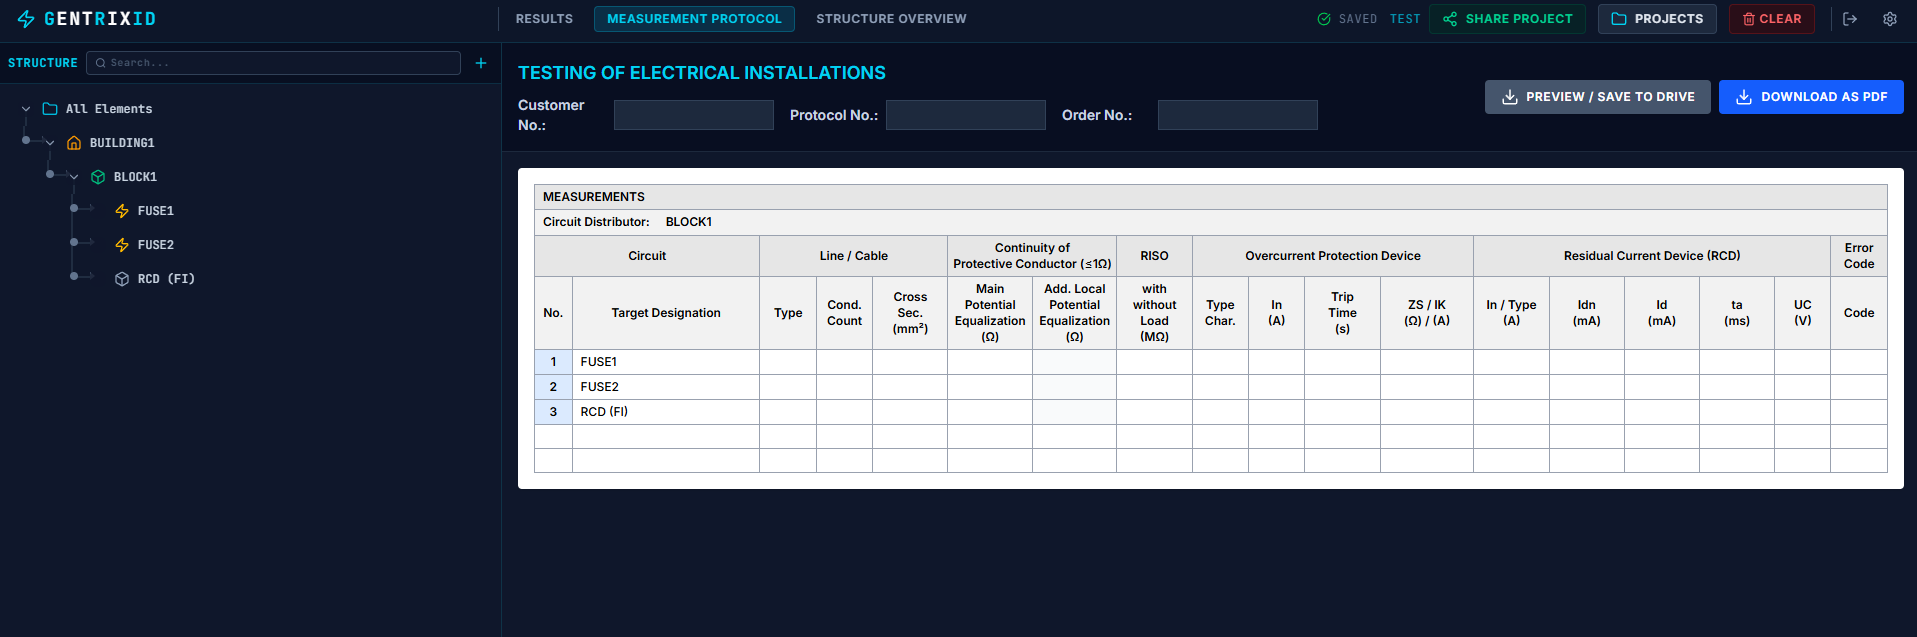Click the BLOCK1 green cube icon
Screen dimensions: 1917x637
pos(98,177)
